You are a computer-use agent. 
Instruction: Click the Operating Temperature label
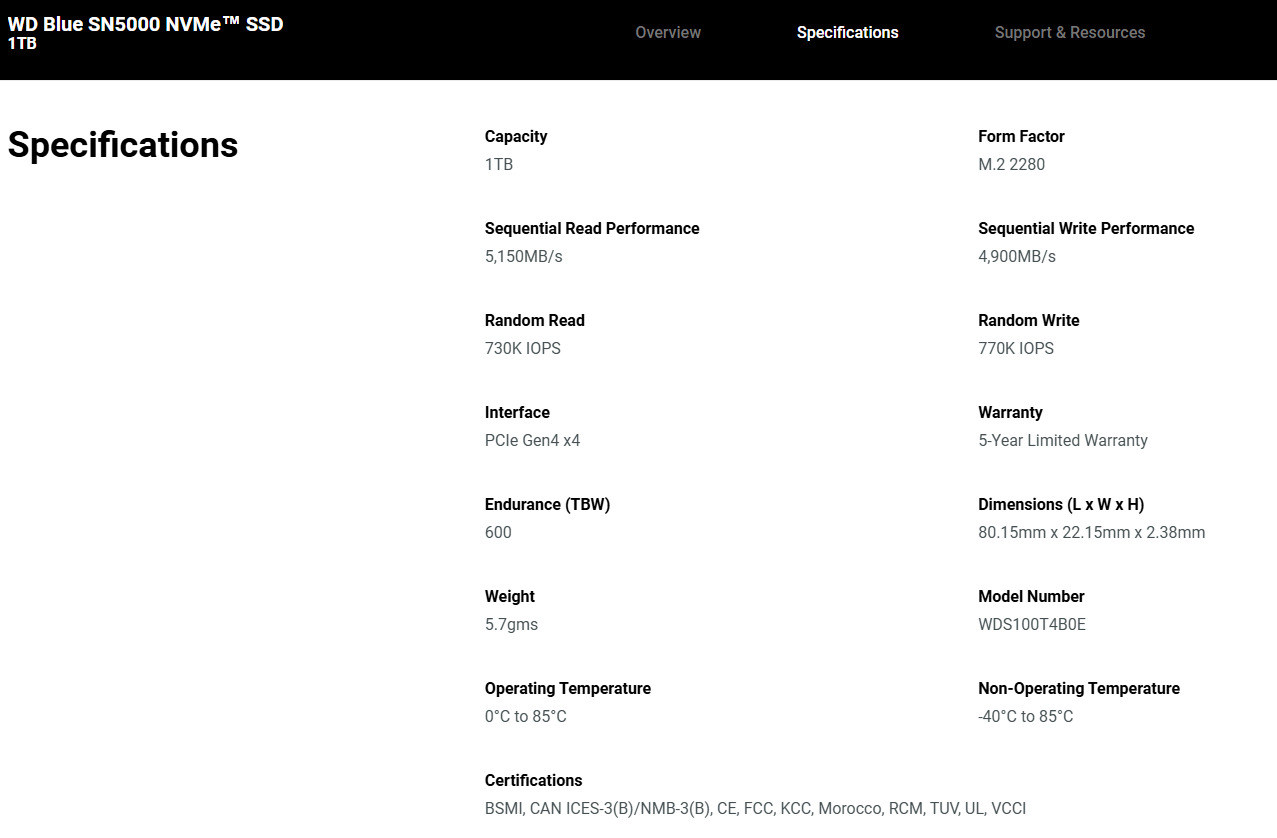point(567,689)
